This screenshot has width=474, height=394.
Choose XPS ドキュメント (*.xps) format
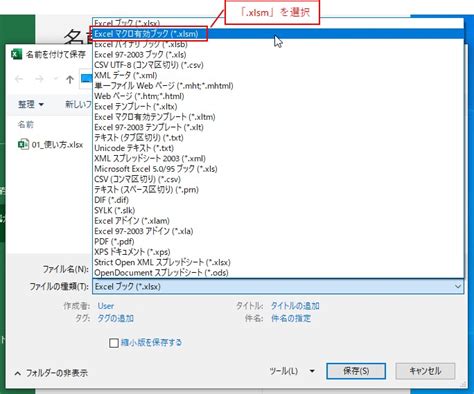pos(278,252)
